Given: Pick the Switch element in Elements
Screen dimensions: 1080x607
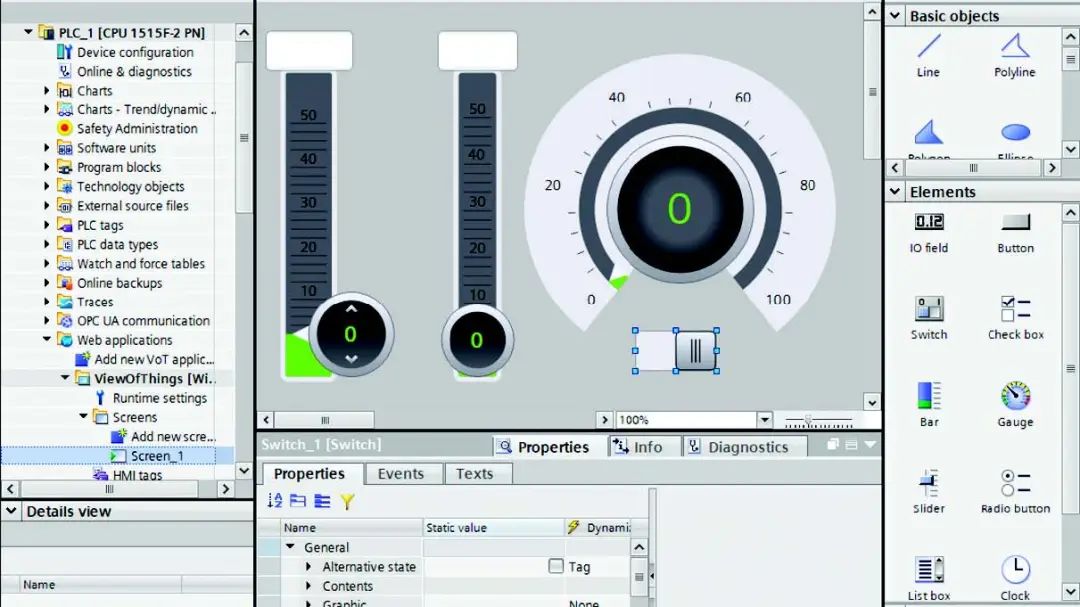Looking at the screenshot, I should 928,318.
